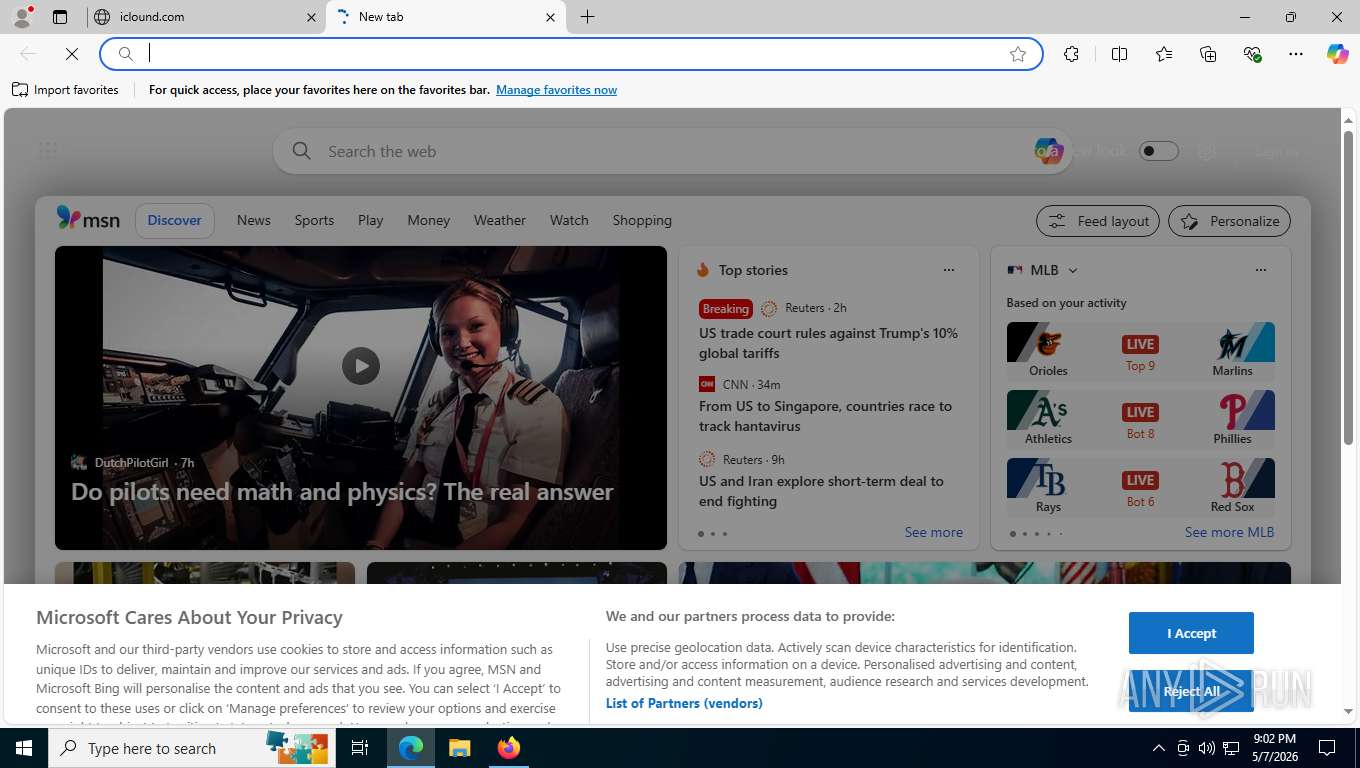Image resolution: width=1360 pixels, height=768 pixels.
Task: Click the Reject All button
Action: 1191,691
